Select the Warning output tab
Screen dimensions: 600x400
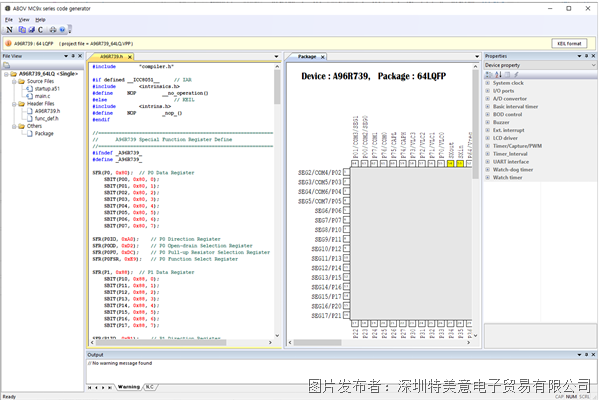(129, 387)
